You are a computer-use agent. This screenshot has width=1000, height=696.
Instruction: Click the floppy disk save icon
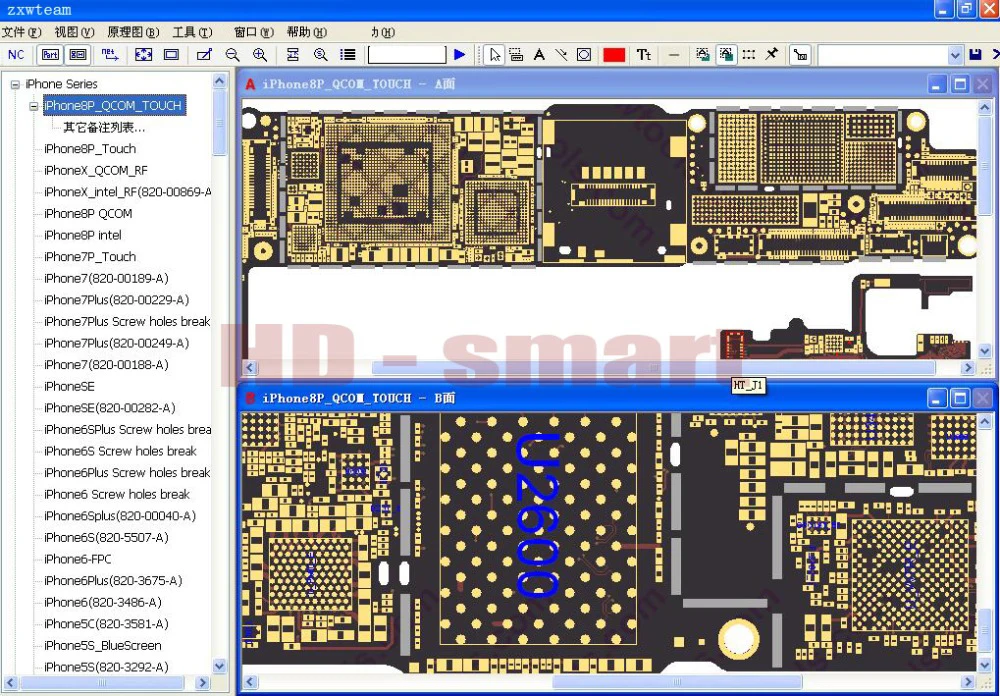pos(975,55)
